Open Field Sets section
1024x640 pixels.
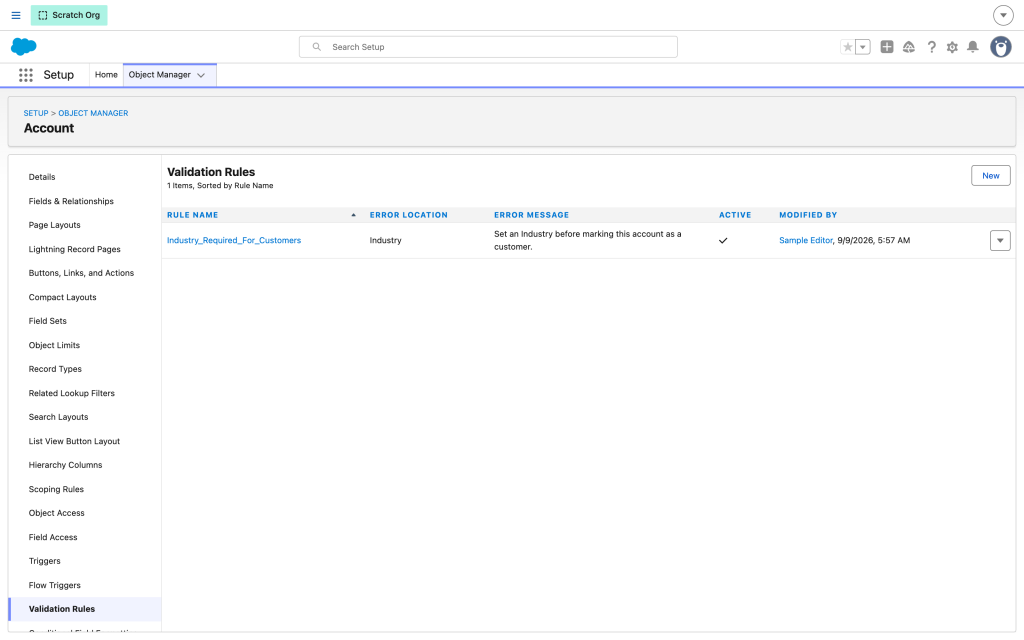click(x=48, y=321)
